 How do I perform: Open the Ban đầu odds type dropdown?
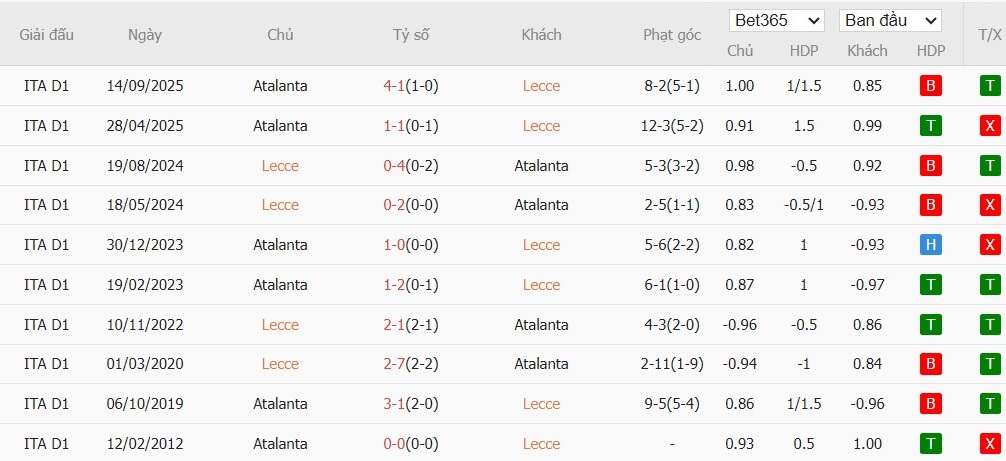coord(890,20)
